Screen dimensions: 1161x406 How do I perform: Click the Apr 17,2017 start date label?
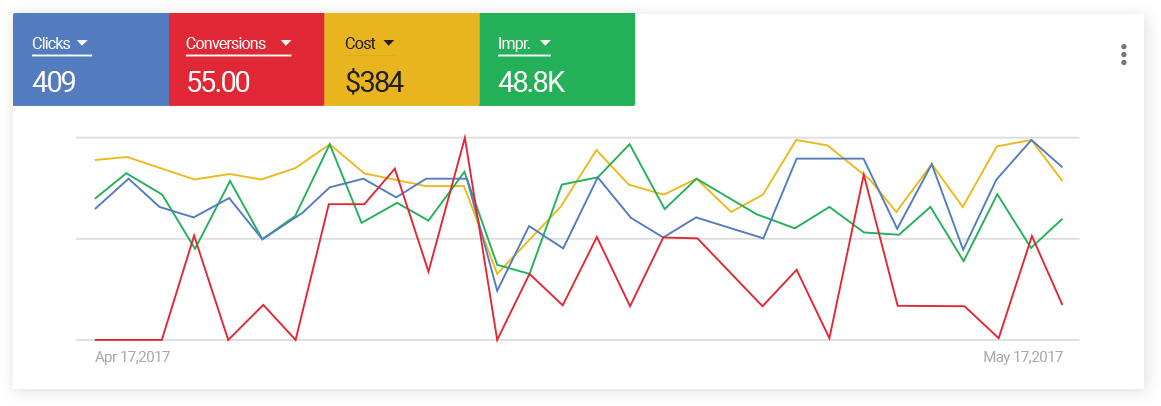pyautogui.click(x=132, y=357)
